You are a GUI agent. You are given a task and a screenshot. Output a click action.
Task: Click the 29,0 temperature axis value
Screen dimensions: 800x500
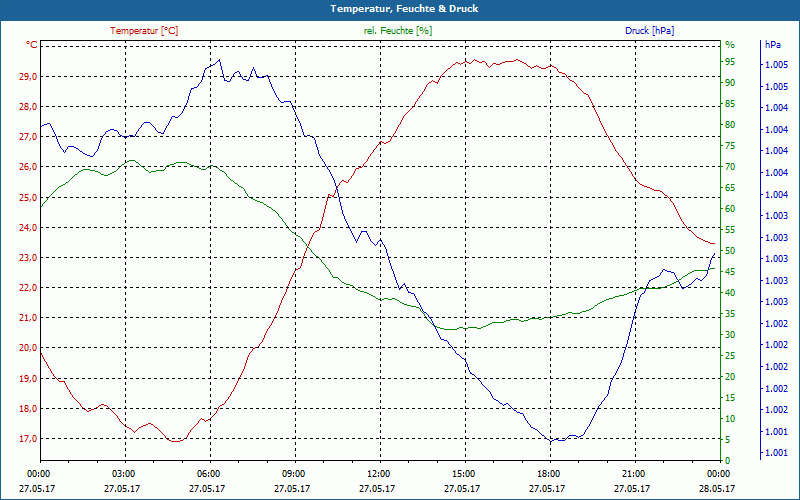(28, 77)
